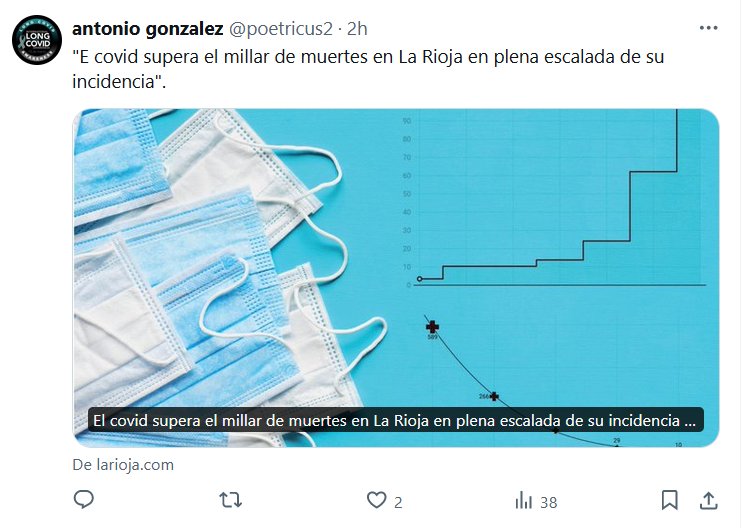Screen dimensions: 746x528
Task: View post analytics showing 38 views
Action: point(536,501)
